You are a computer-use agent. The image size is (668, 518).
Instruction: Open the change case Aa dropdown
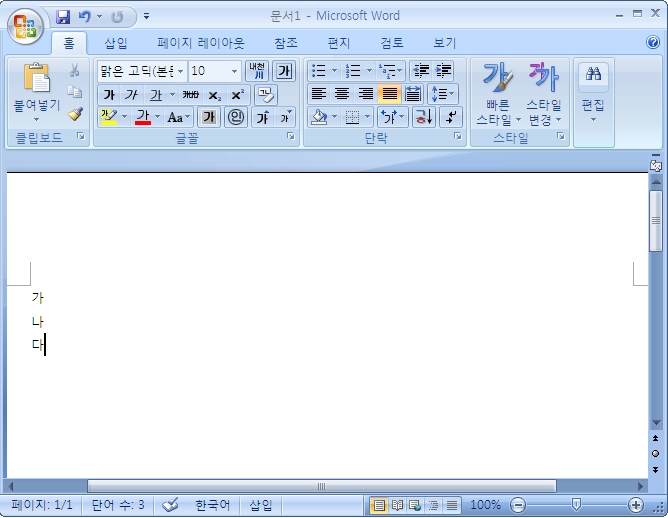pos(179,117)
